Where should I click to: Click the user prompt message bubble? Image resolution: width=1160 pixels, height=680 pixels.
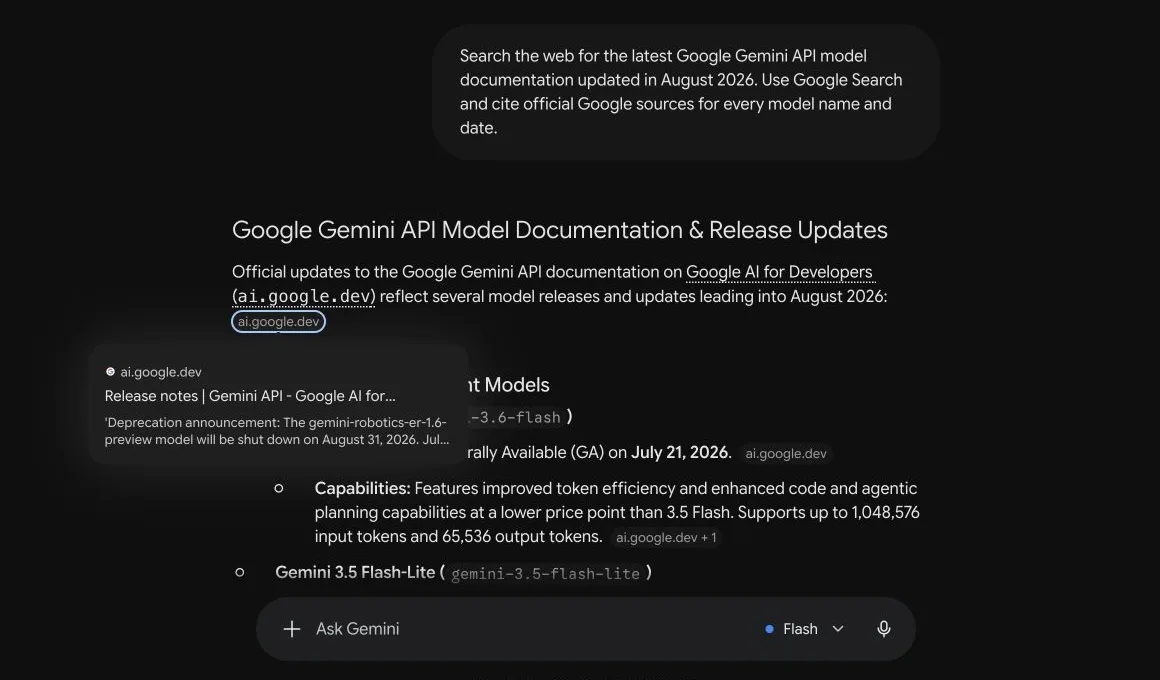point(686,92)
